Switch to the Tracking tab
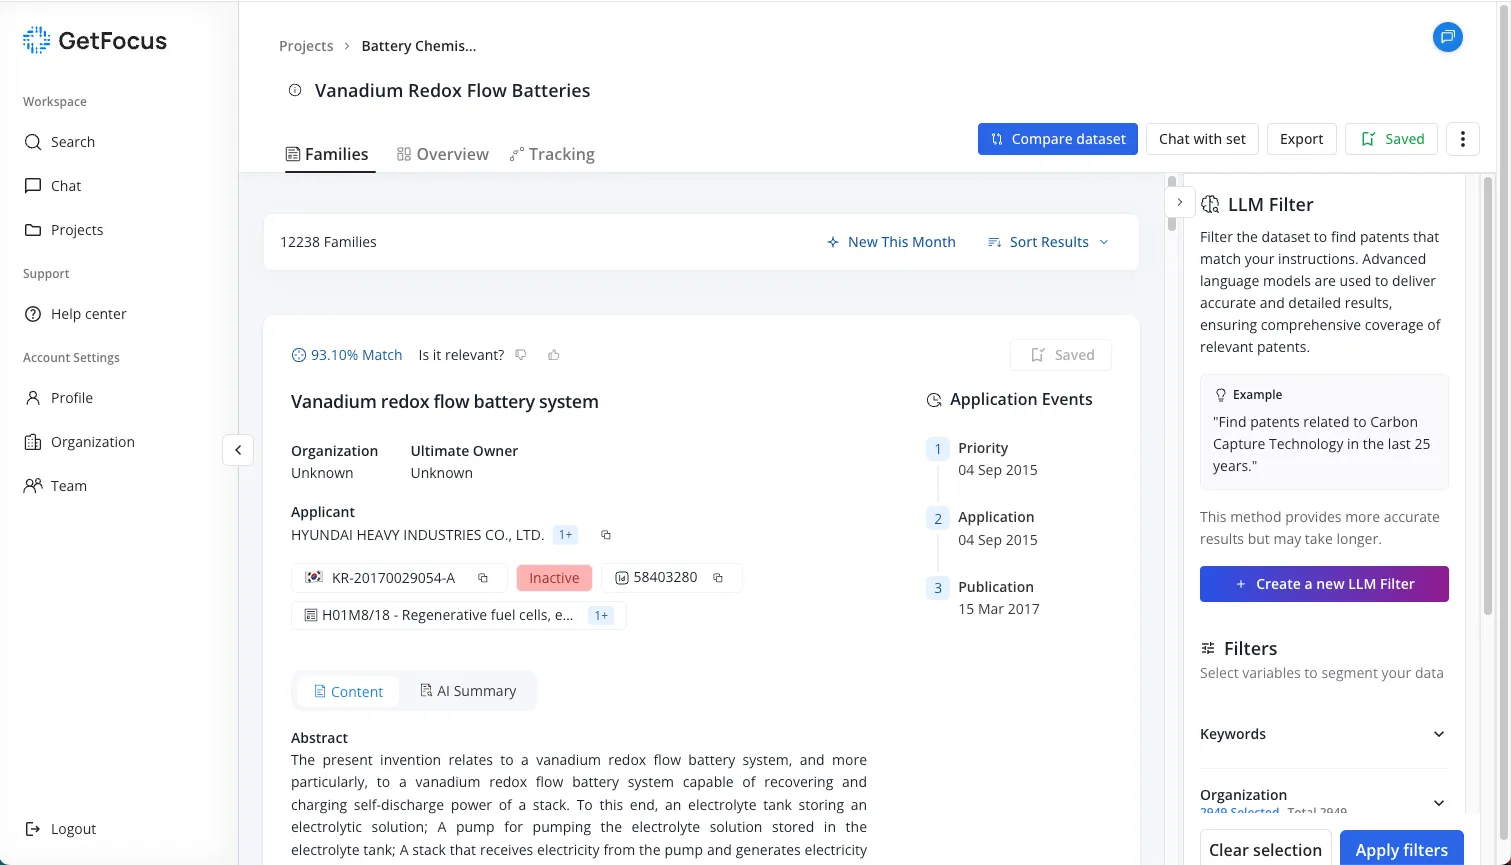Viewport: 1511px width, 865px height. tap(552, 154)
